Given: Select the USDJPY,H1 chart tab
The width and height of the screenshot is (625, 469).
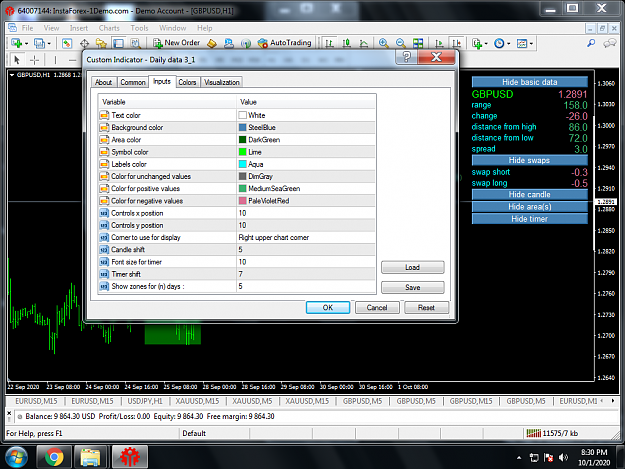Looking at the screenshot, I should (x=144, y=401).
